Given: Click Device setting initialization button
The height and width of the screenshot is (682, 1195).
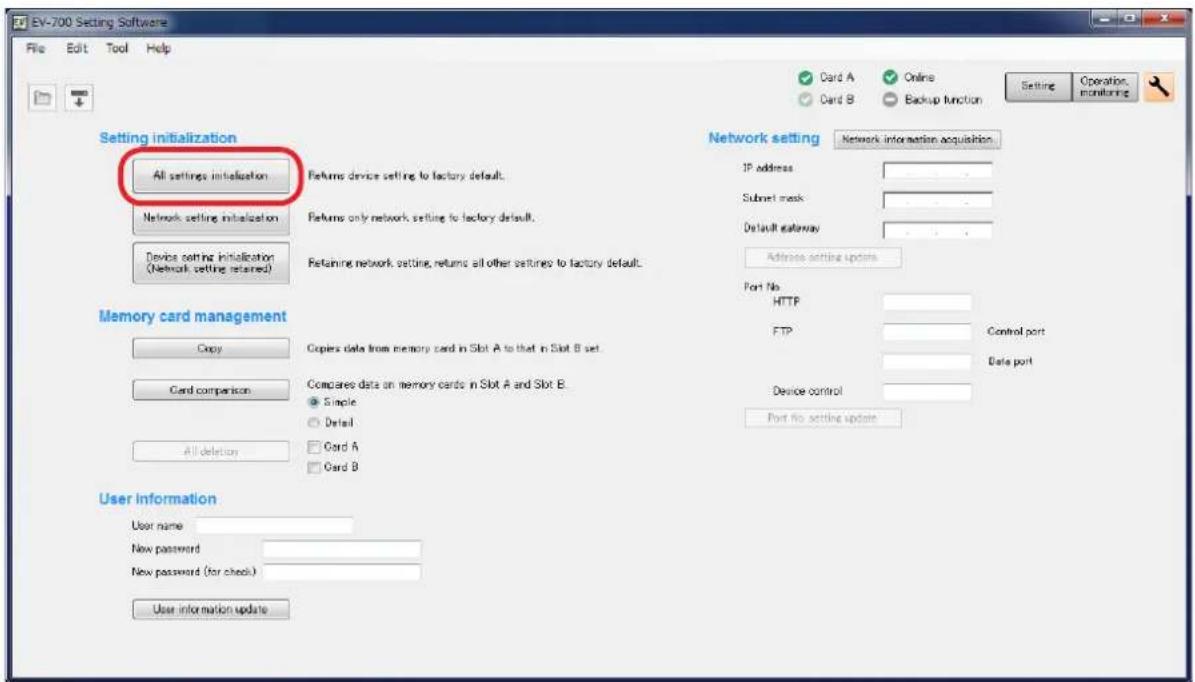Looking at the screenshot, I should tap(210, 263).
